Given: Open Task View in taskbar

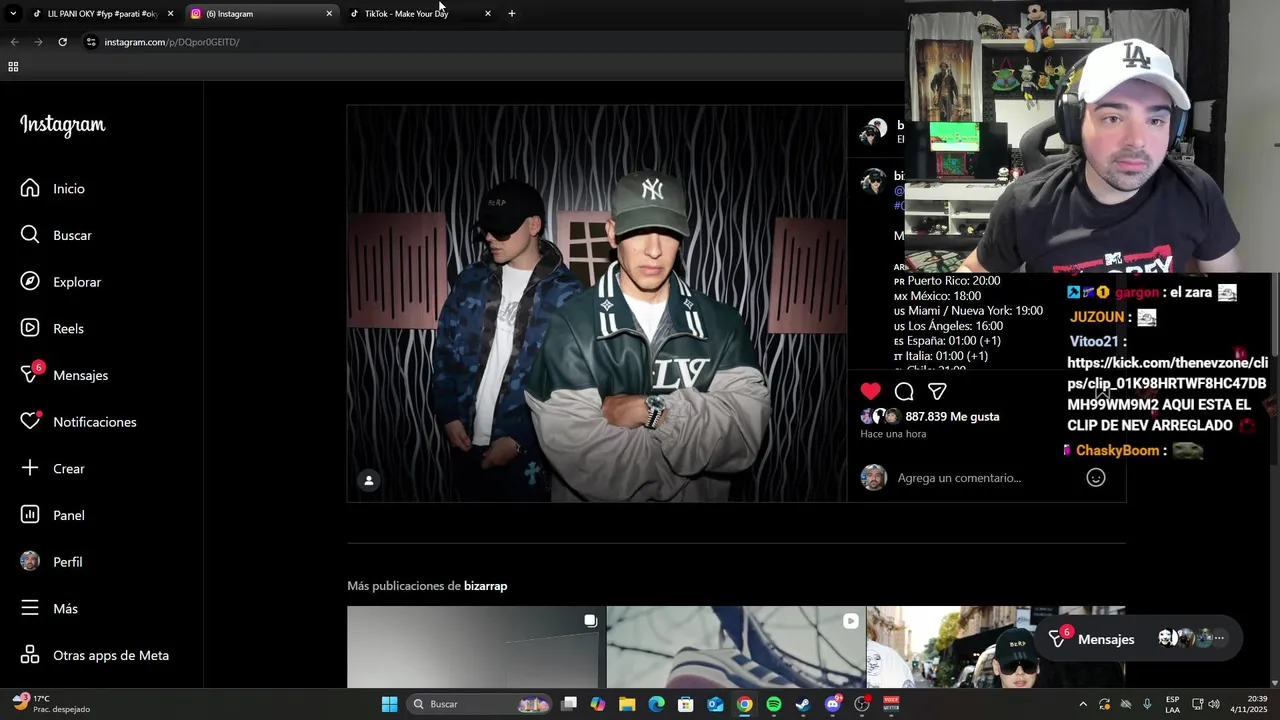Looking at the screenshot, I should click(569, 704).
